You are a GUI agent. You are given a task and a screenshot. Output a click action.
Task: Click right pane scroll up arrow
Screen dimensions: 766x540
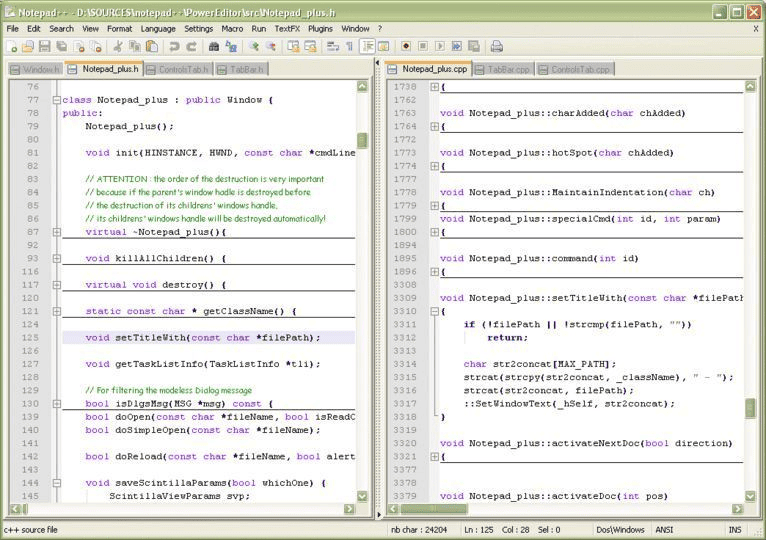pyautogui.click(x=750, y=86)
